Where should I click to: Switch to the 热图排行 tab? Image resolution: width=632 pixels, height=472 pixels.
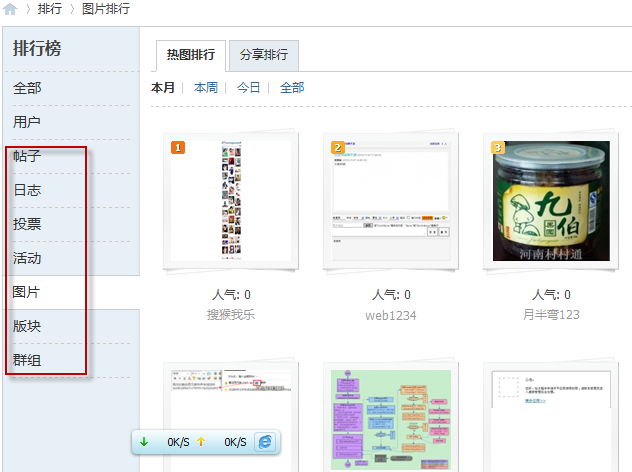point(191,55)
